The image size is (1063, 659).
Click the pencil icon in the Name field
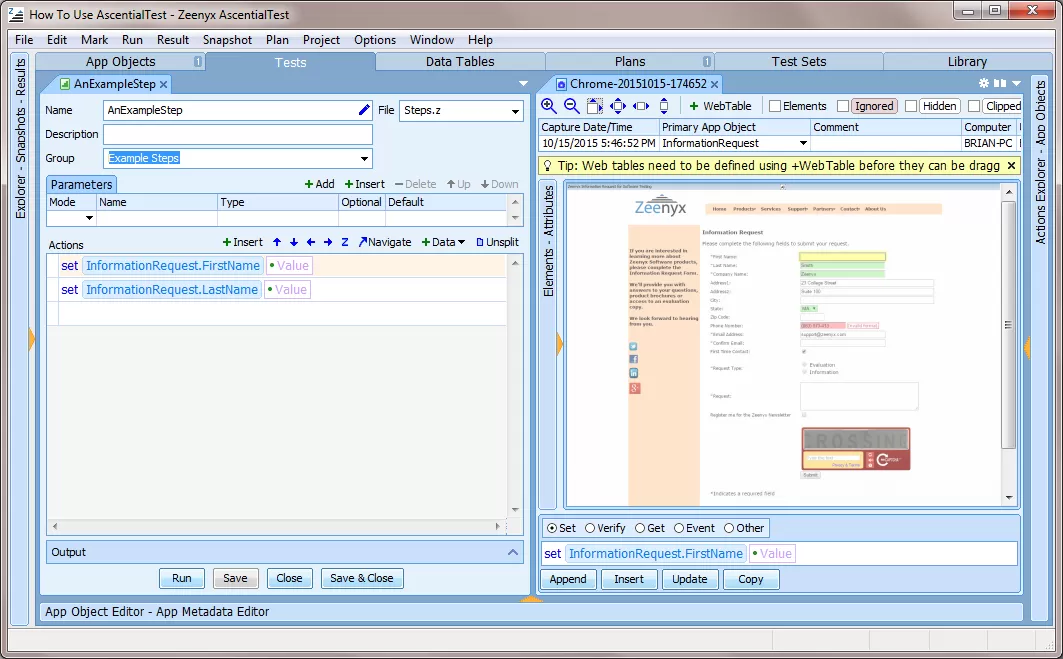[364, 110]
